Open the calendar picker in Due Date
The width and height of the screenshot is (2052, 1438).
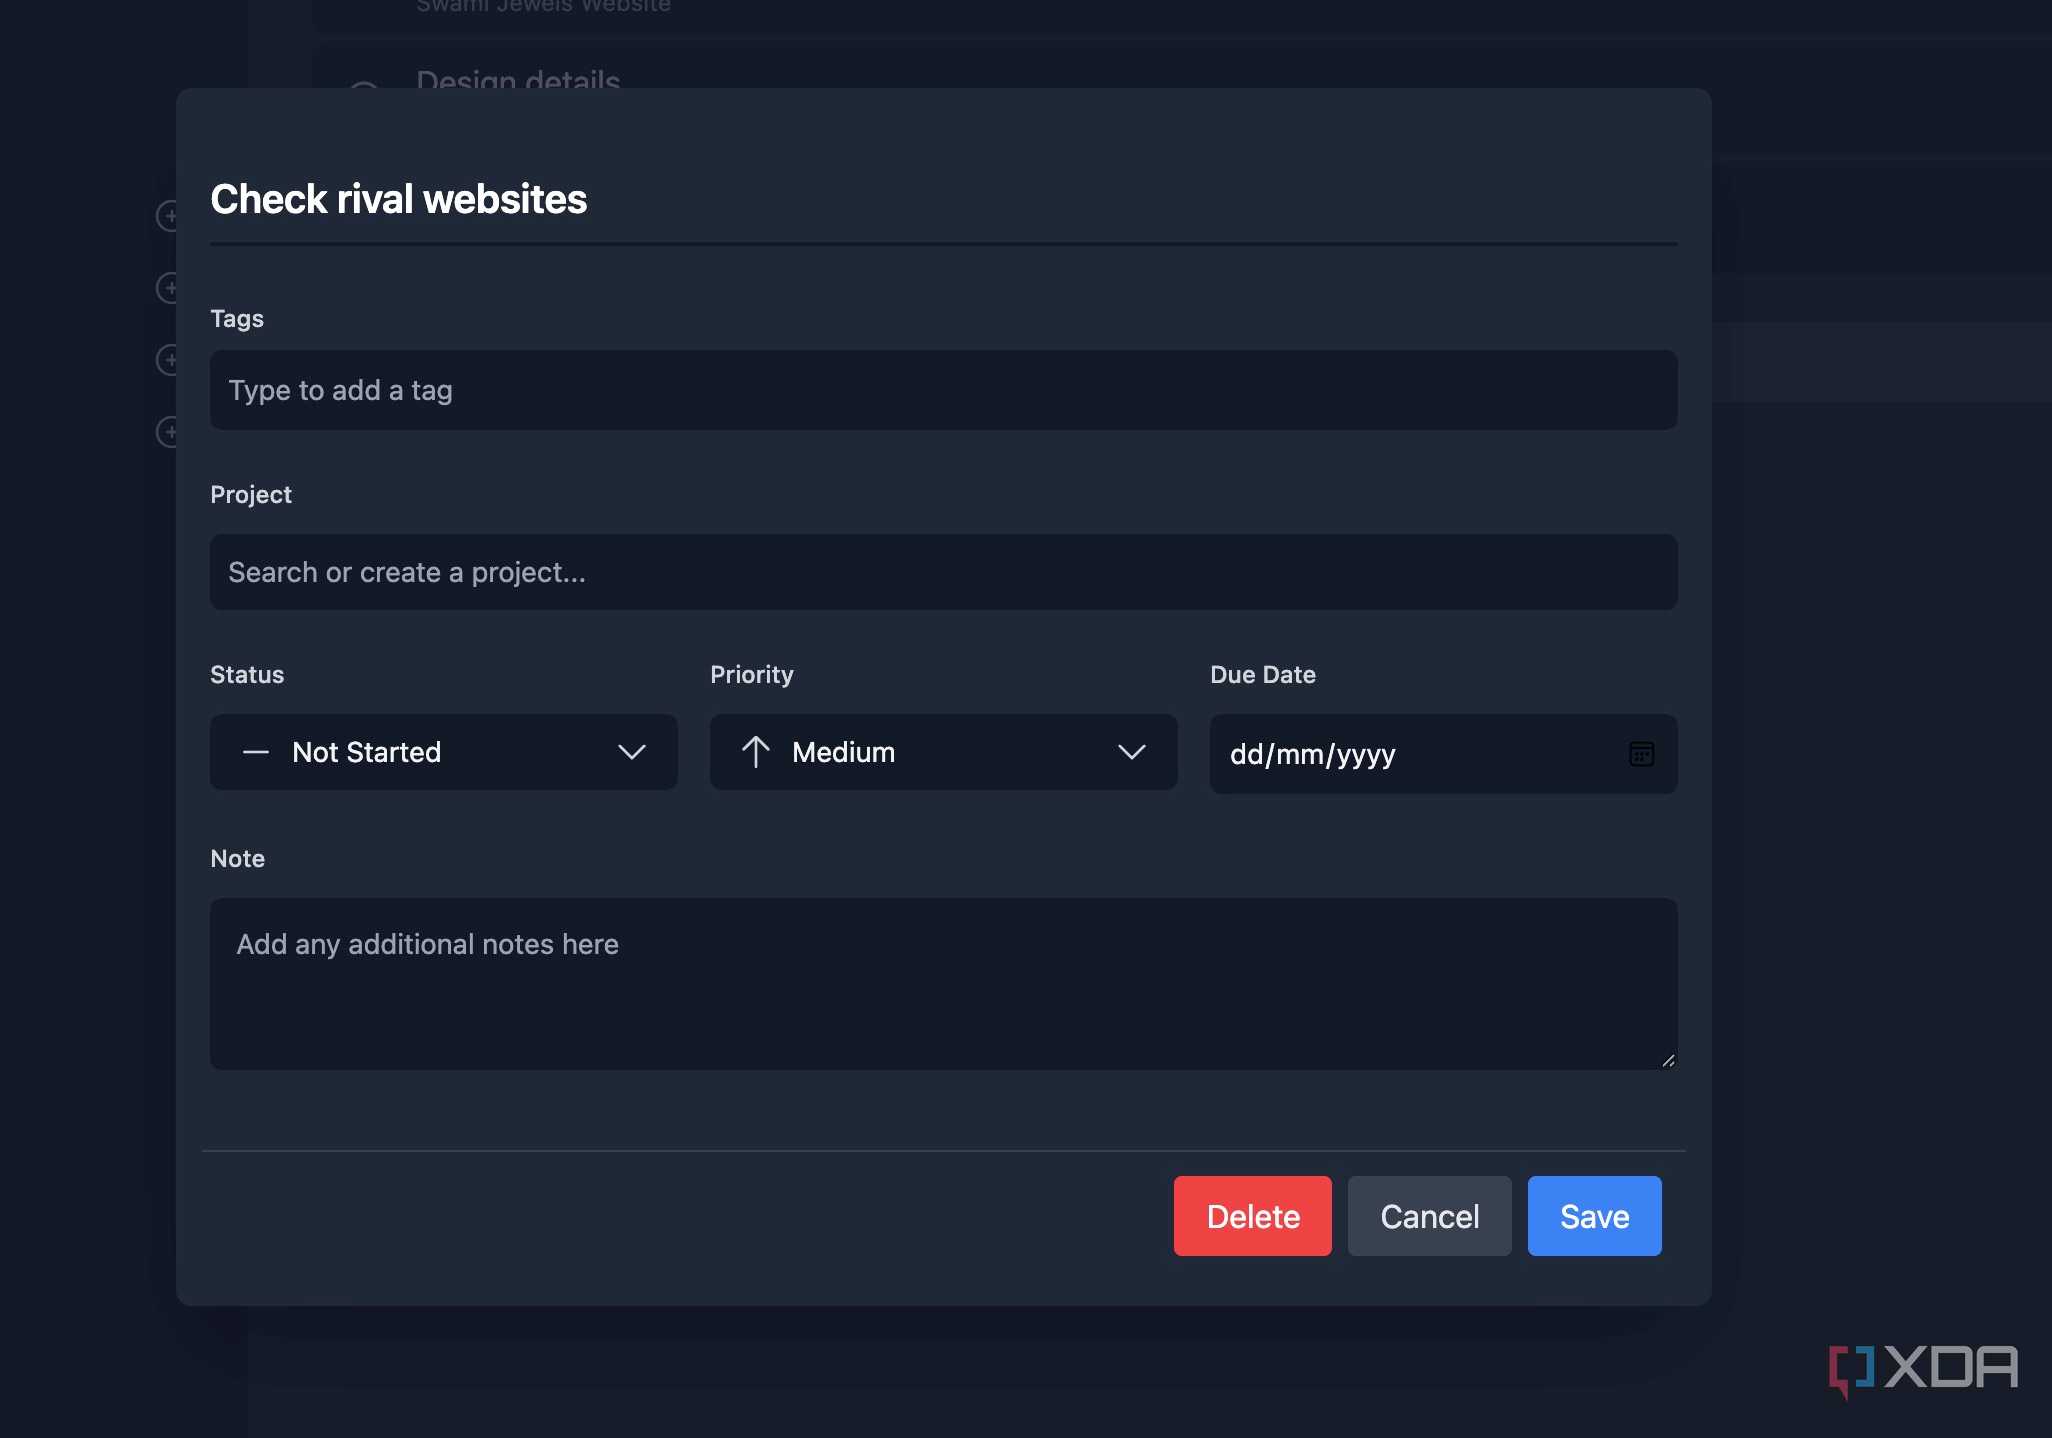(1641, 754)
